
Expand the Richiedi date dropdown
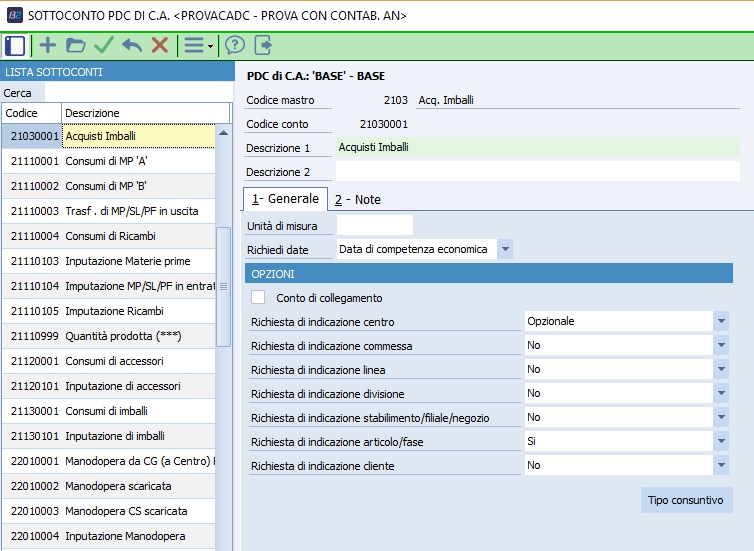[x=504, y=249]
